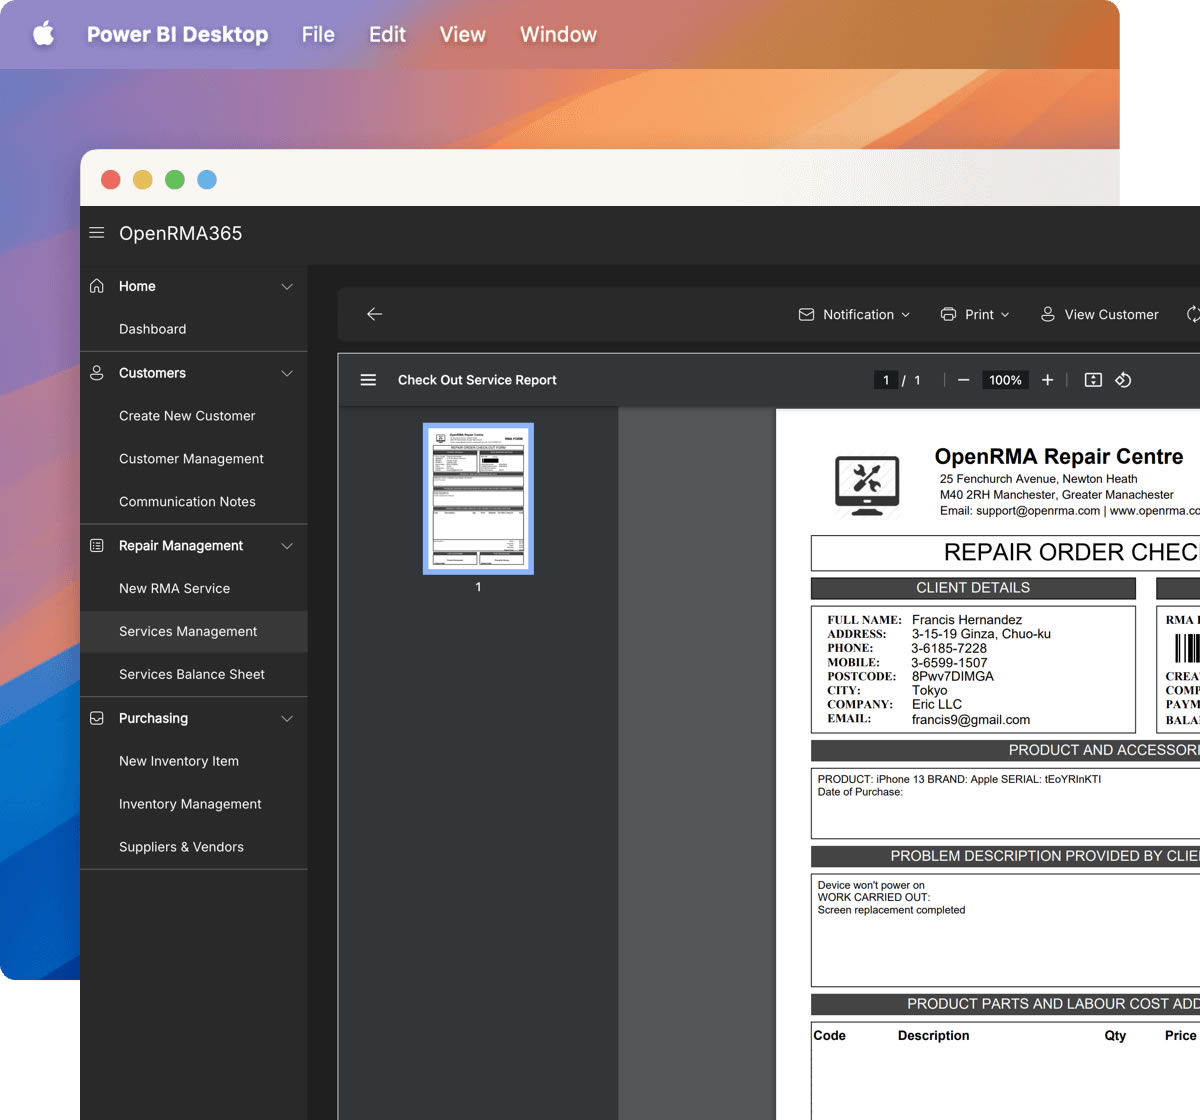The width and height of the screenshot is (1200, 1120).
Task: Open the File menu
Action: (x=318, y=34)
